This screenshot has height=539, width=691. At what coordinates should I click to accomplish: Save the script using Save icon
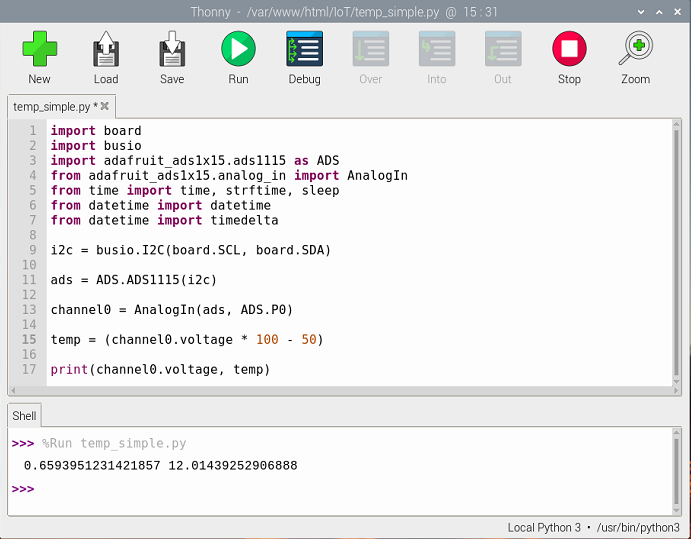(x=172, y=58)
